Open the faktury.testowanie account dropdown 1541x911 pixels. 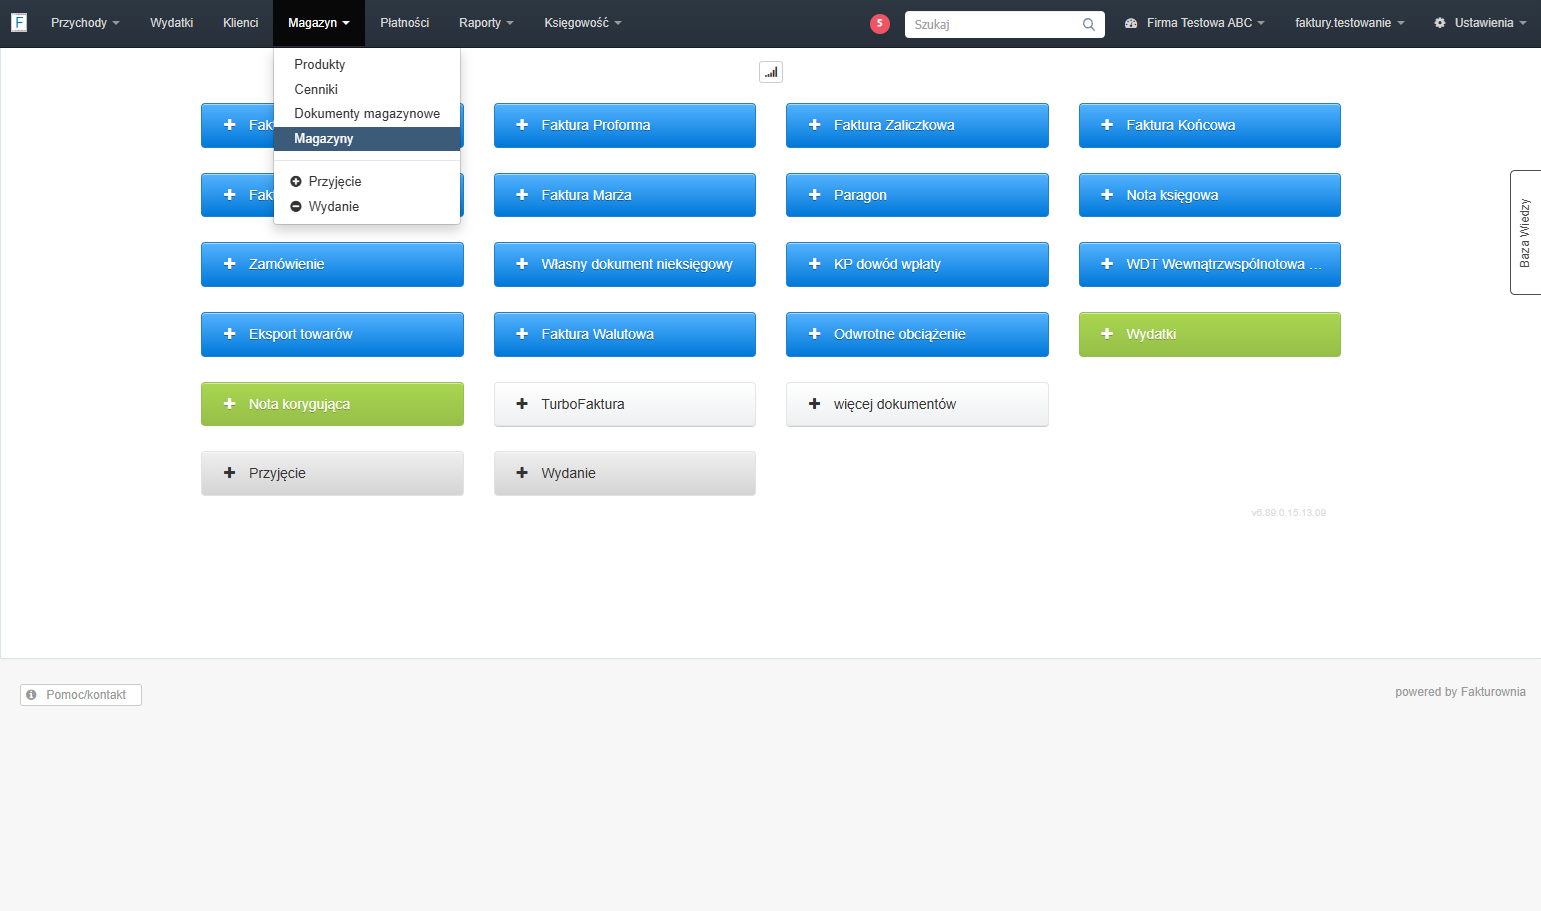(x=1350, y=23)
